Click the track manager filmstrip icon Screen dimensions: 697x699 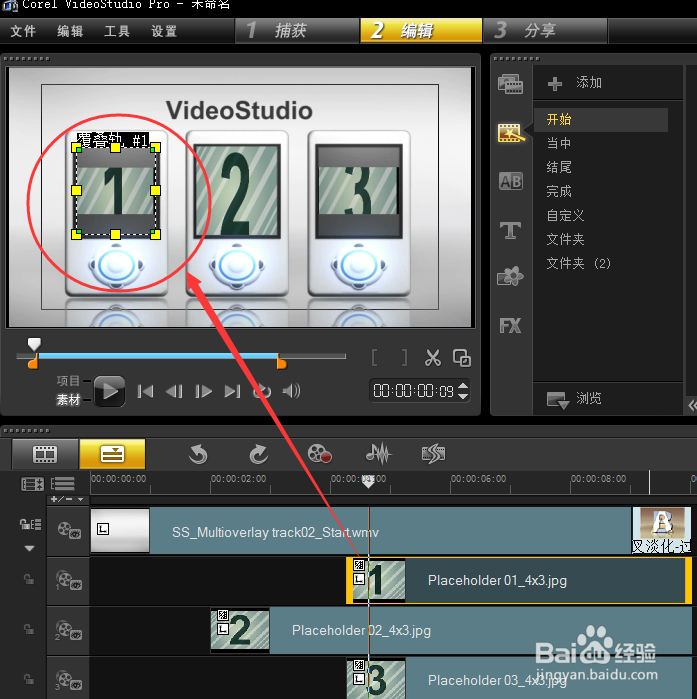click(x=33, y=484)
